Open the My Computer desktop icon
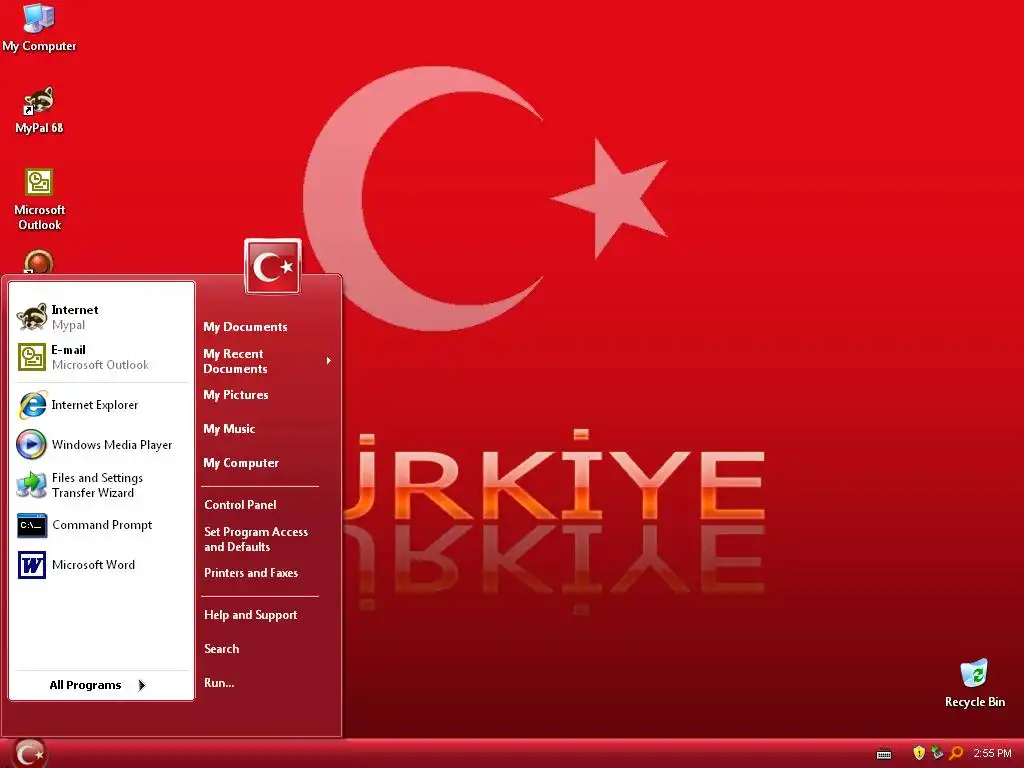Viewport: 1024px width, 768px height. point(39,27)
